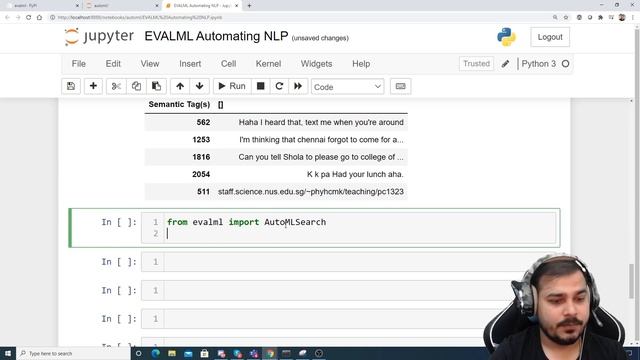Screen dimensions: 640x360
Task: Move selected cell up with arrow icon
Action: click(x=180, y=86)
